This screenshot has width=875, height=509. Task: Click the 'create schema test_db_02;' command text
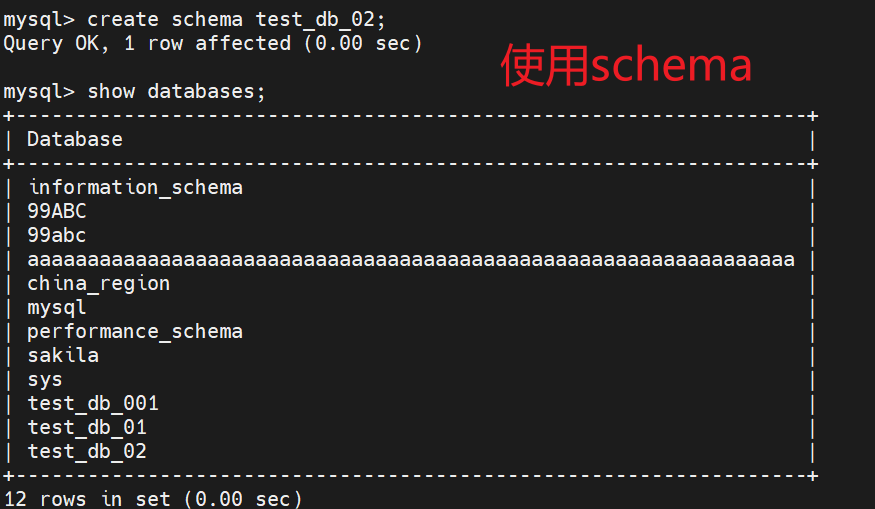(x=236, y=19)
